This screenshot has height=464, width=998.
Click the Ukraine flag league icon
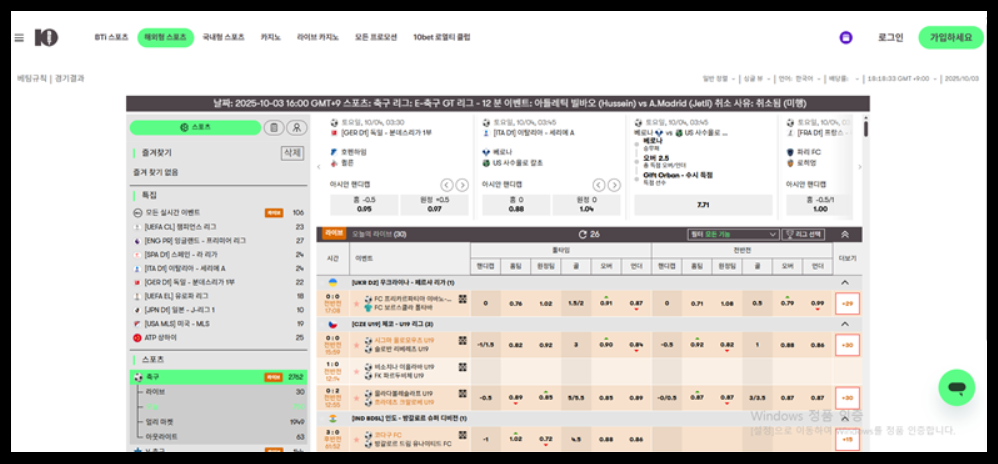(333, 282)
